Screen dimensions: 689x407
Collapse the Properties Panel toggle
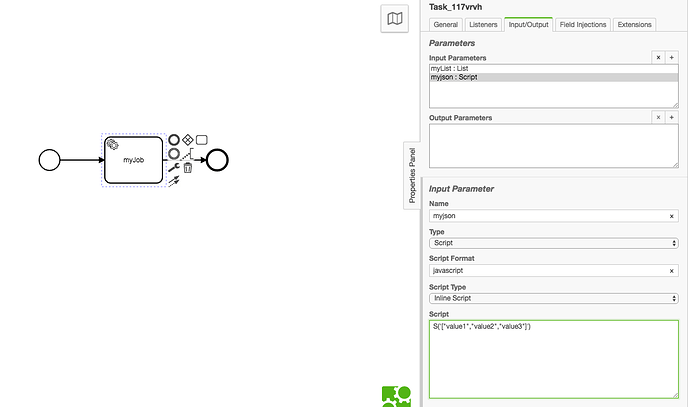click(412, 175)
